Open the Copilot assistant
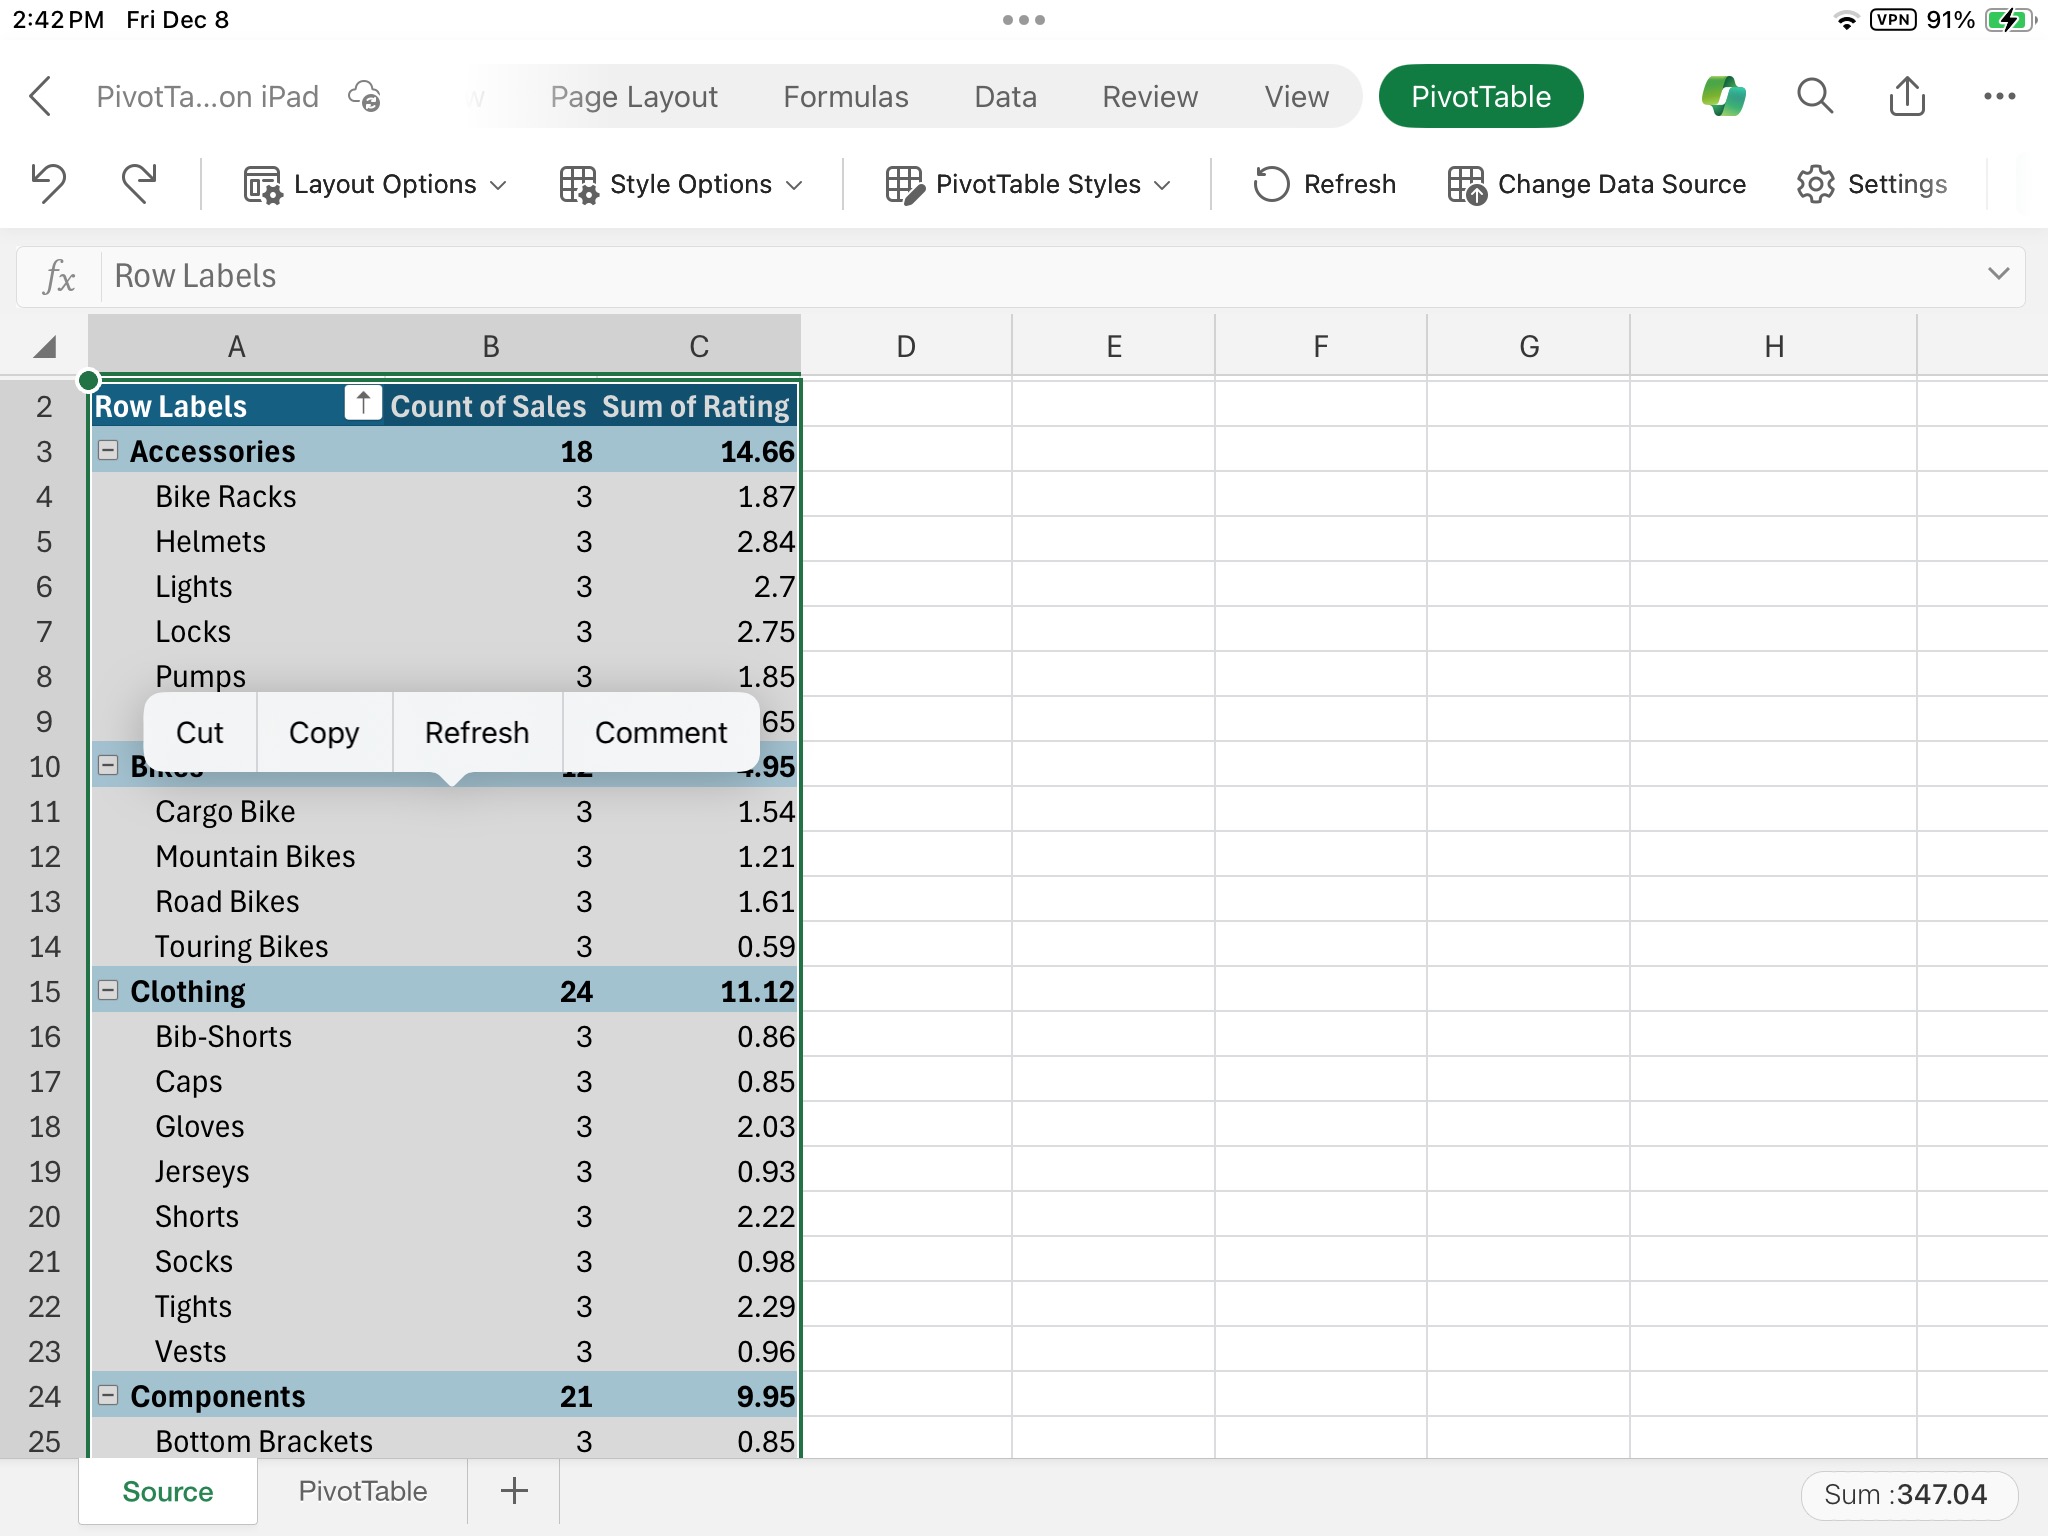 1724,96
